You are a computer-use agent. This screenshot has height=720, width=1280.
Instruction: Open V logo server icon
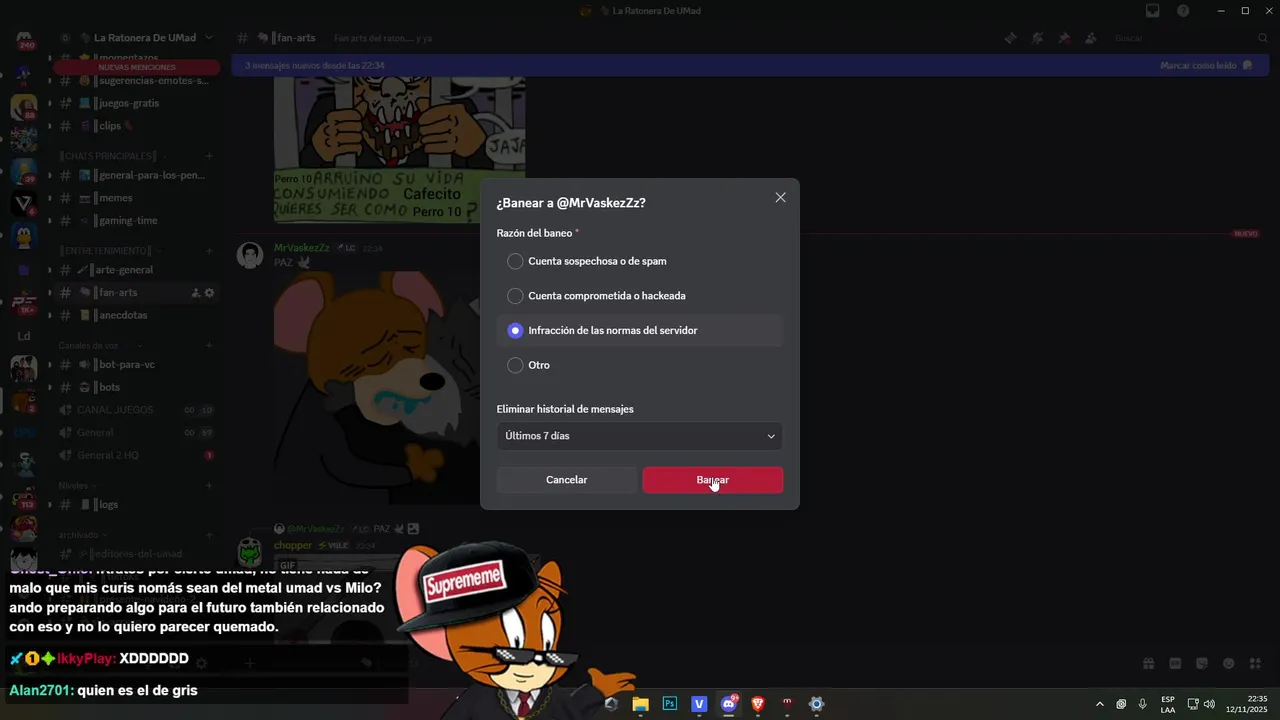(x=24, y=204)
